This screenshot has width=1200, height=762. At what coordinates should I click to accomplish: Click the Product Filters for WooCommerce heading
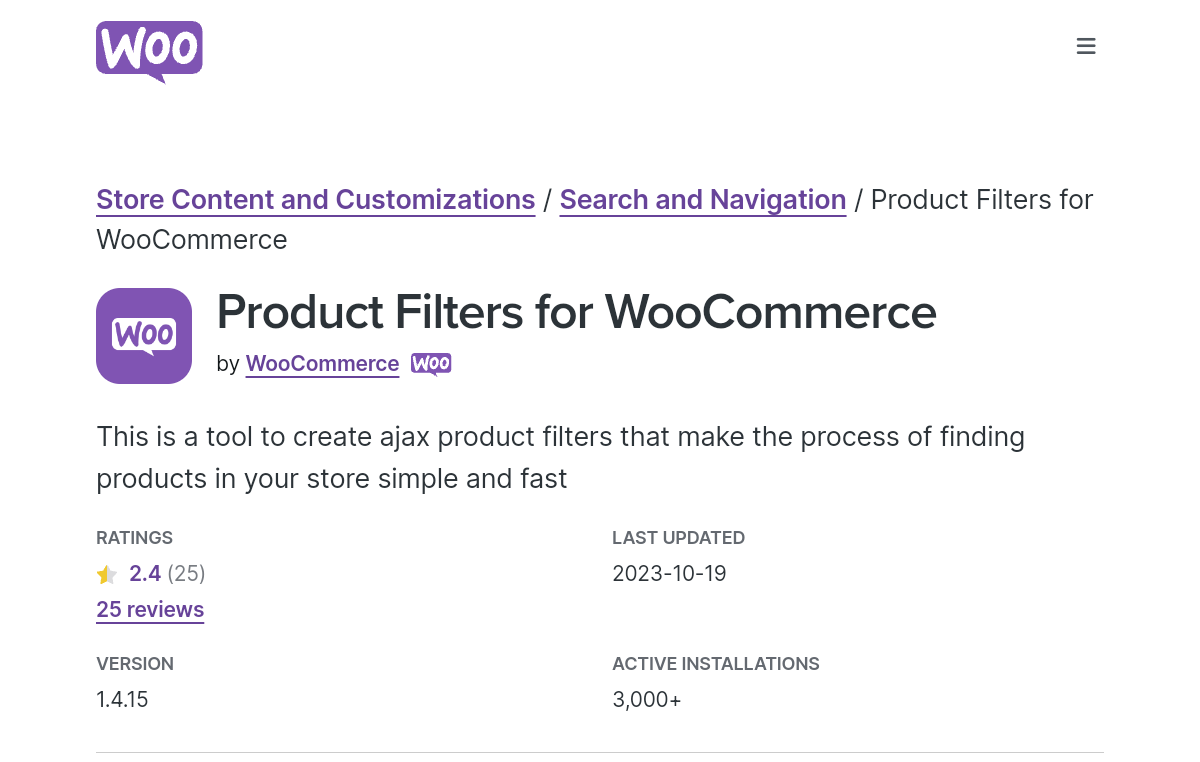pos(577,312)
